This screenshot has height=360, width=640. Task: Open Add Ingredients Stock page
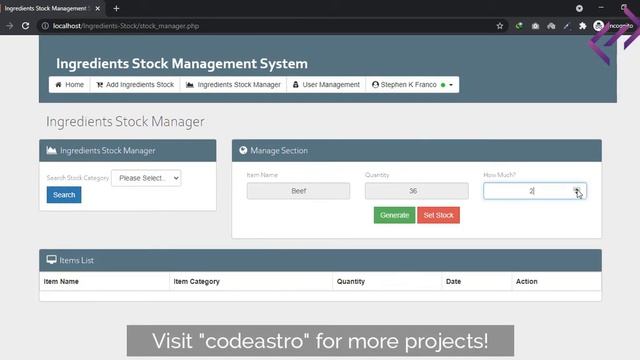(x=135, y=84)
